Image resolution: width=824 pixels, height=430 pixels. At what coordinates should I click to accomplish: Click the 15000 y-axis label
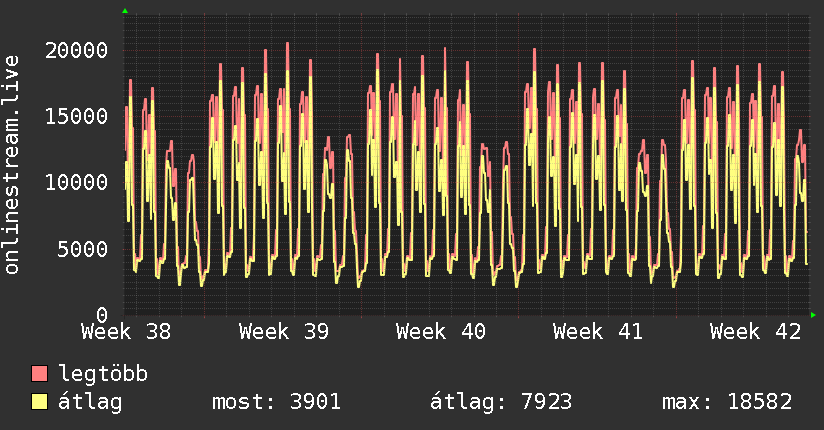click(x=76, y=116)
